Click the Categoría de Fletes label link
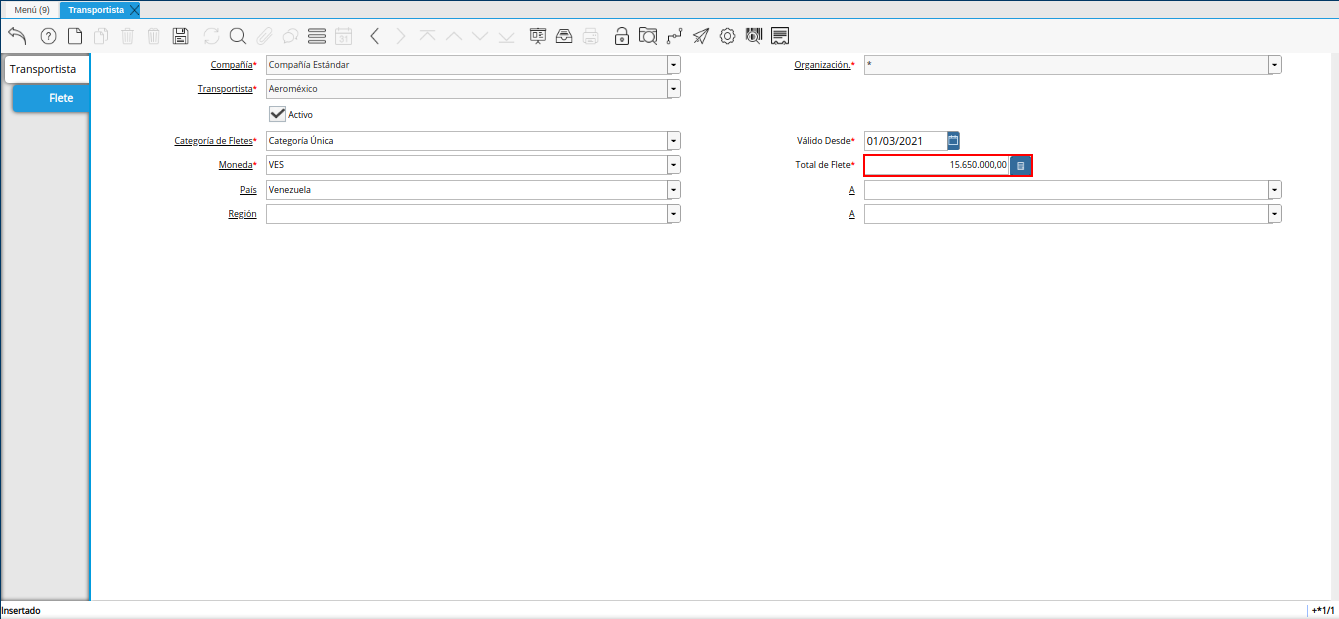1339x619 pixels. tap(213, 141)
